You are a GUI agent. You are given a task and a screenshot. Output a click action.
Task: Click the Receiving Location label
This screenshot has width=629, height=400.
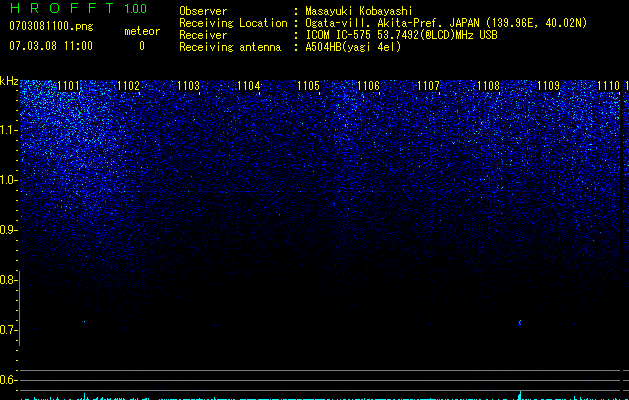click(233, 23)
